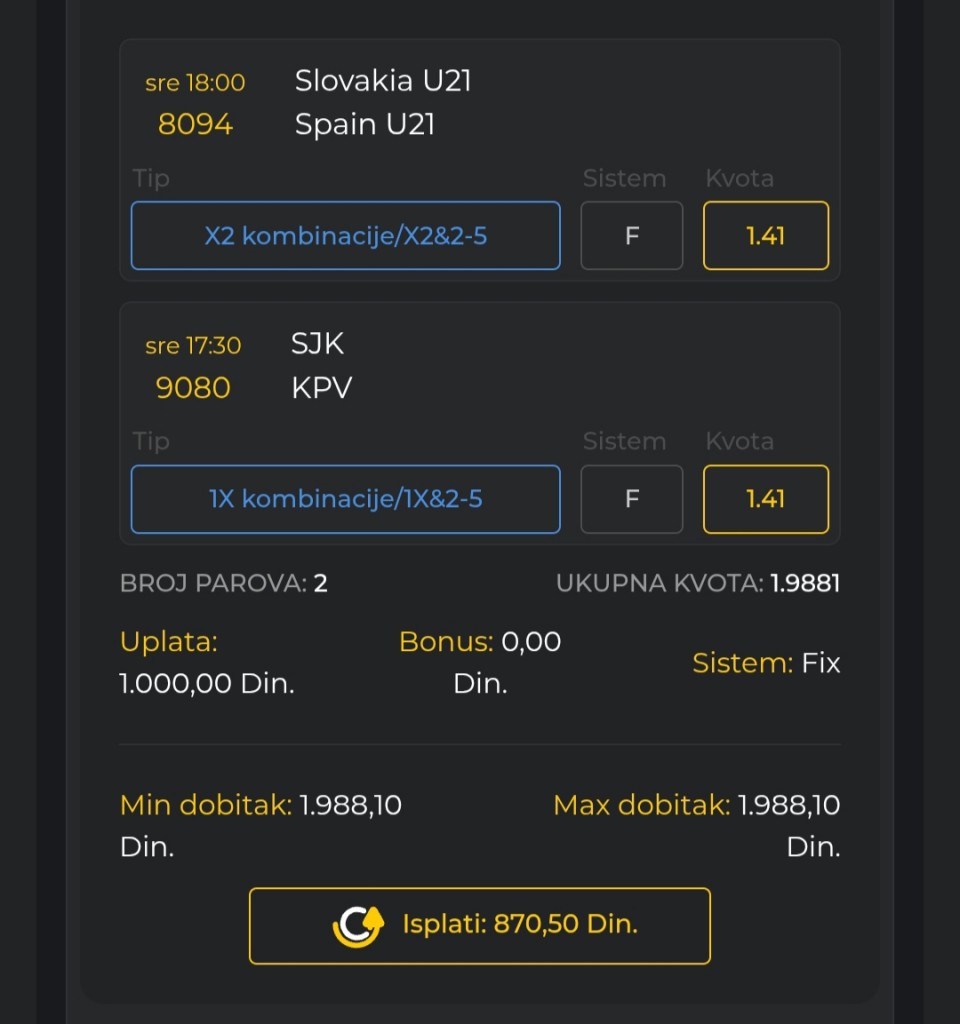This screenshot has height=1024, width=960.
Task: Tap the 1.41 odds for Slovakia U21 match
Action: pos(765,235)
